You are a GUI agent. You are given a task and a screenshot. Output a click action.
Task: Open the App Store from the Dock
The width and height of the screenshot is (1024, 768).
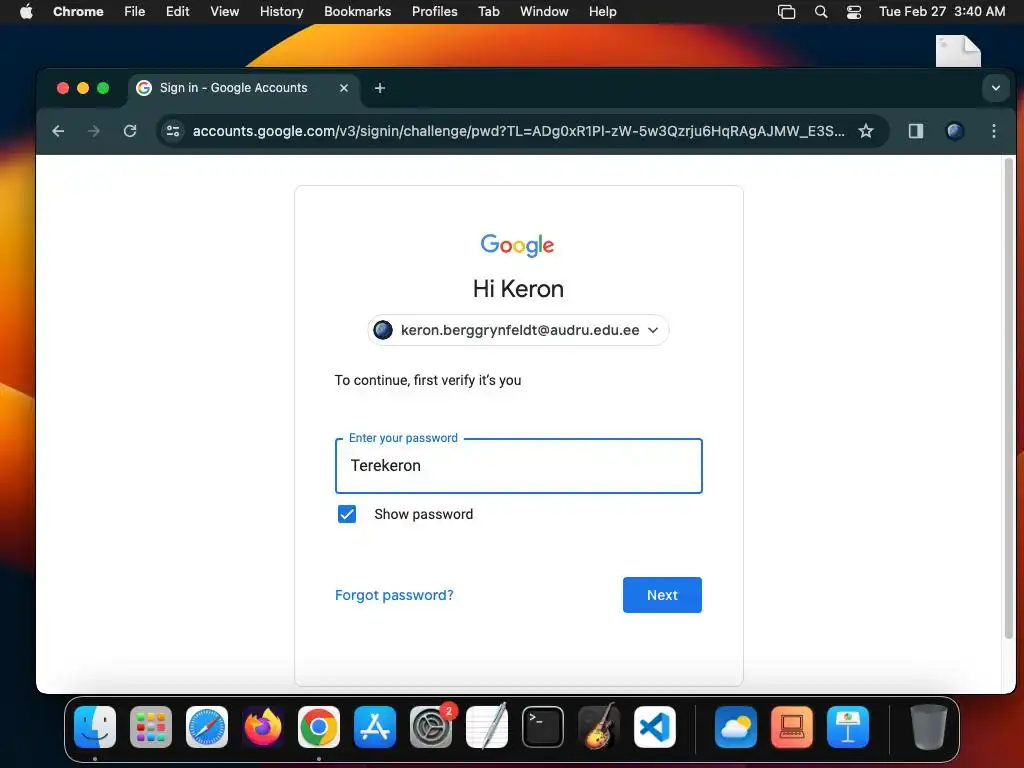(x=375, y=727)
